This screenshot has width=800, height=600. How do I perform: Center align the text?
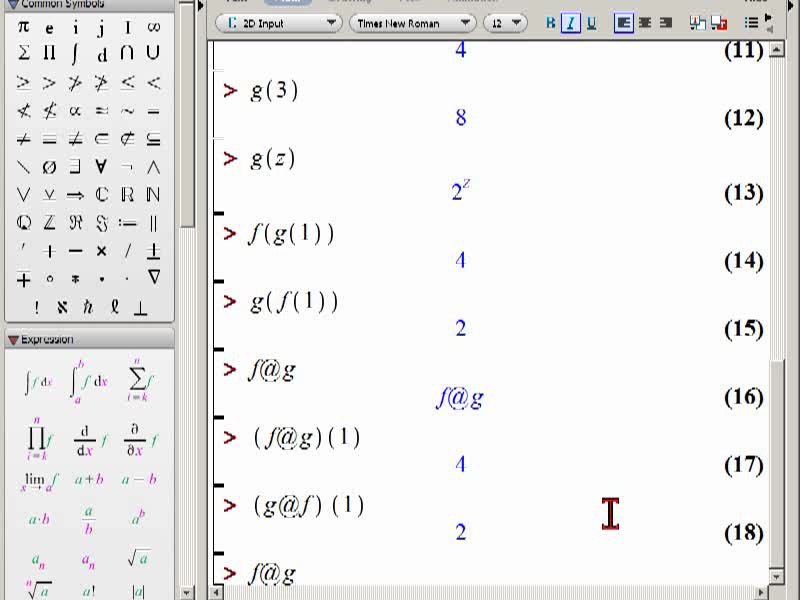coord(645,23)
